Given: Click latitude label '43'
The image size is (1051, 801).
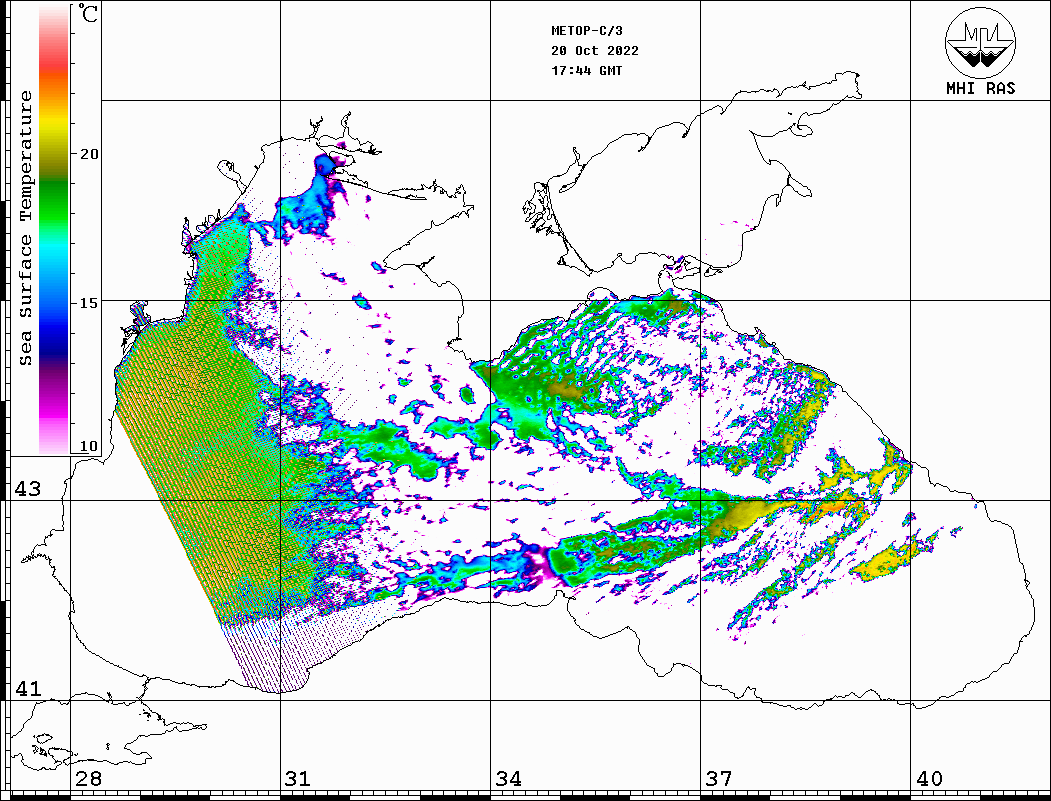Looking at the screenshot, I should click(28, 489).
